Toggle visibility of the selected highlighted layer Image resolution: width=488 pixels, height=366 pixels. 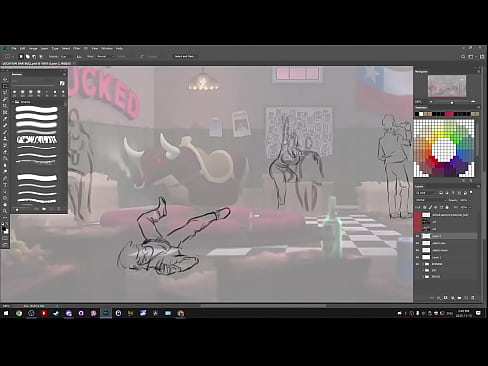(x=417, y=236)
